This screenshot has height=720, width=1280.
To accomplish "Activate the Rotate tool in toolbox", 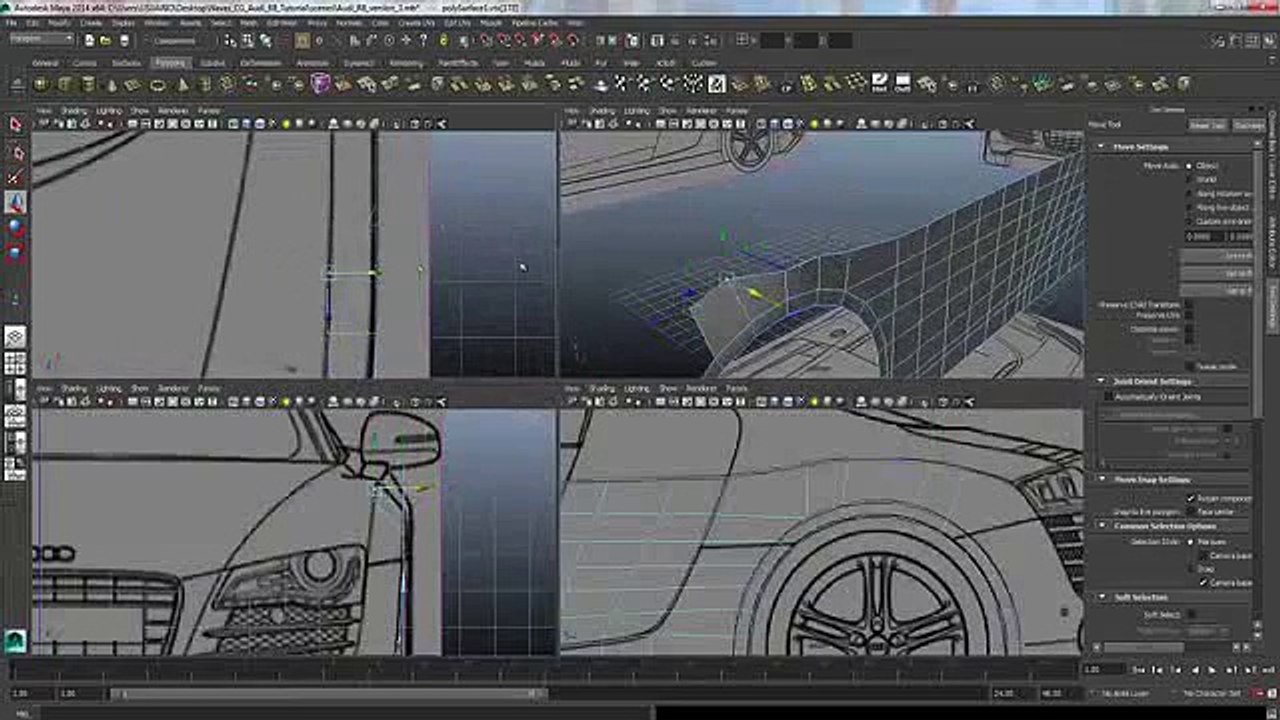I will [x=16, y=227].
